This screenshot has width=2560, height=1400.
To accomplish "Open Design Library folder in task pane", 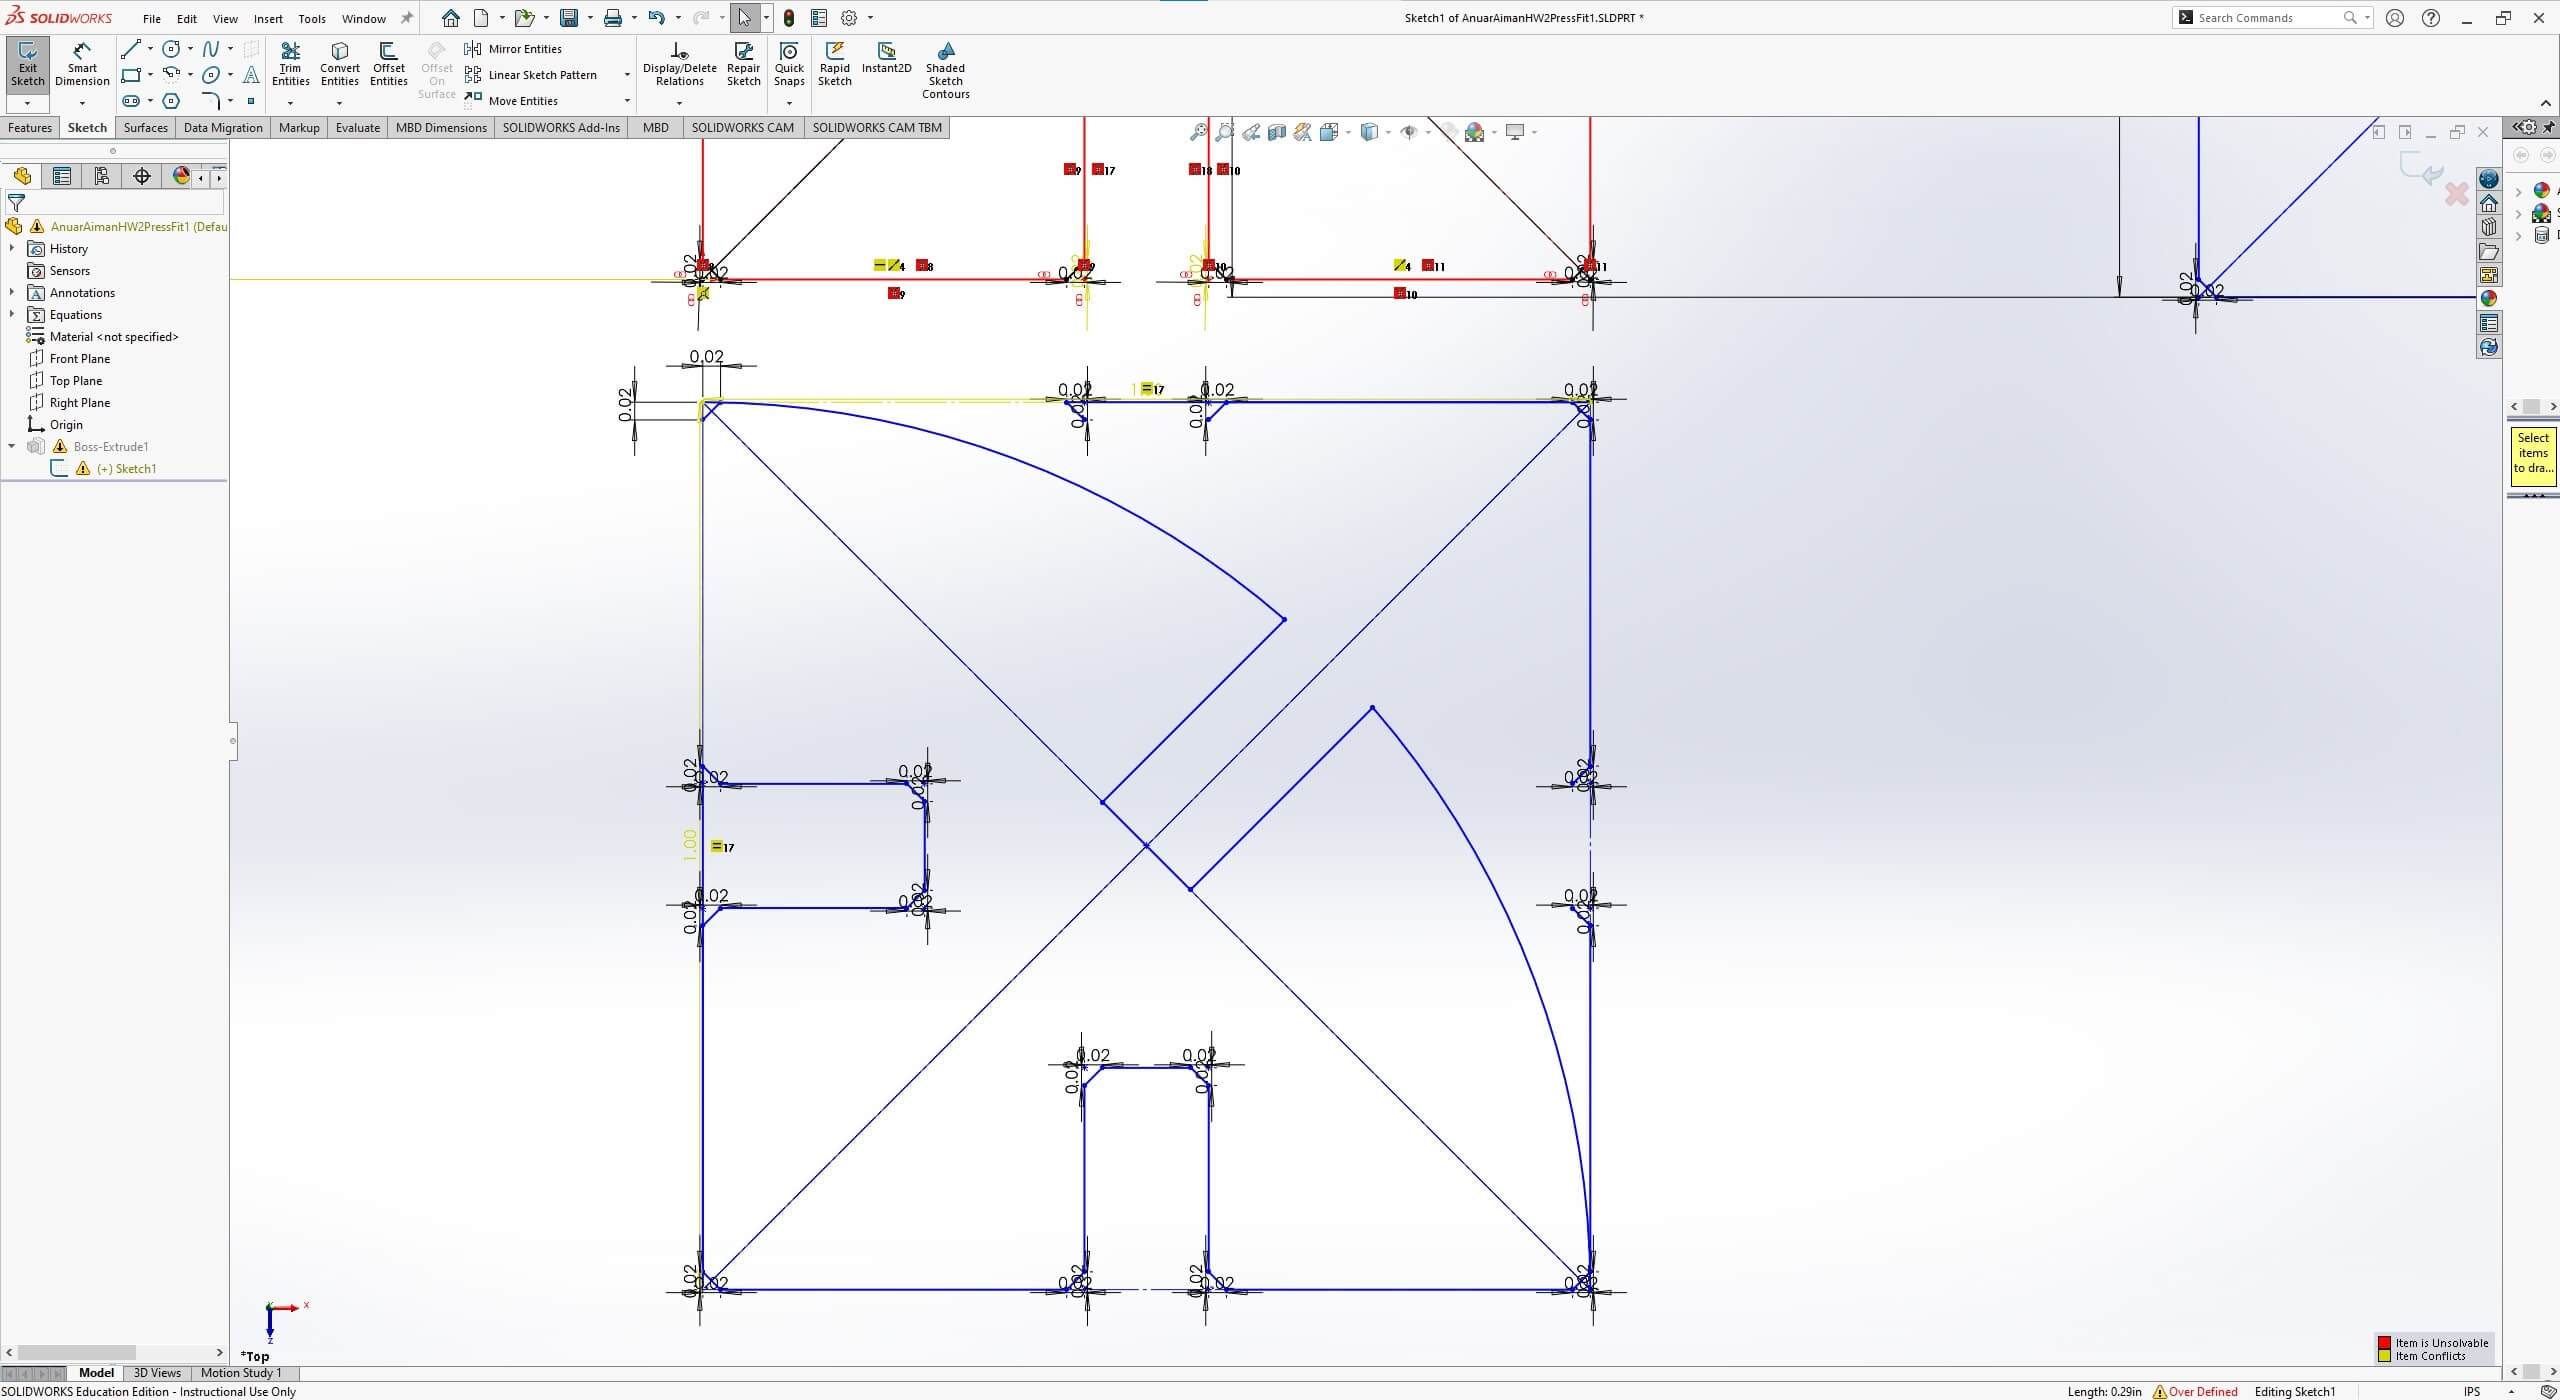I will coord(2489,251).
